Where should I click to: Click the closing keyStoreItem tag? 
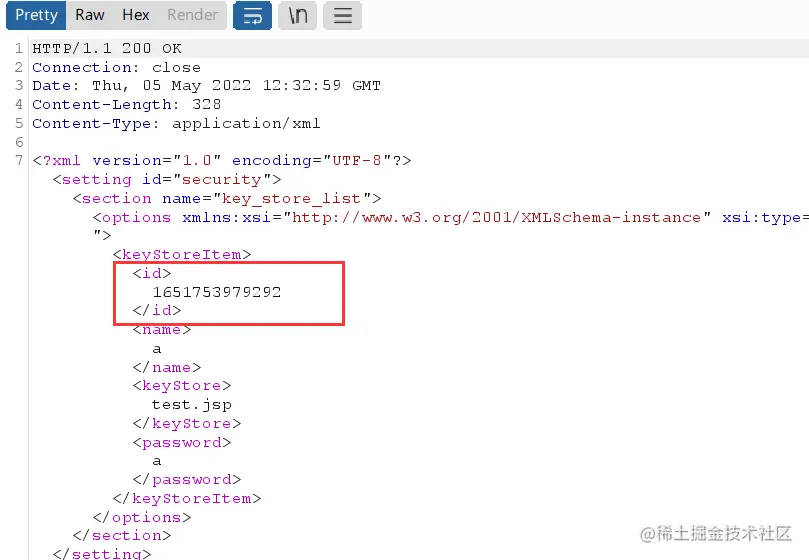point(187,499)
